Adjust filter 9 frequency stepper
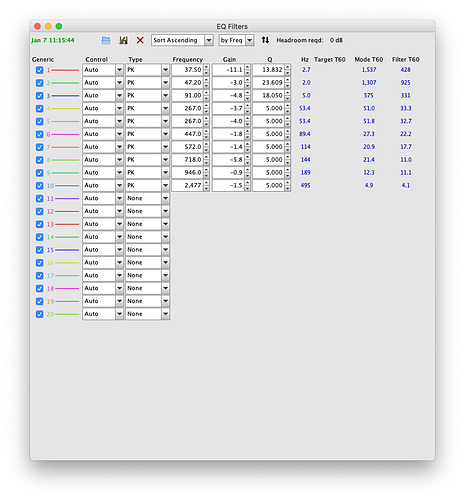The image size is (465, 500). tap(207, 173)
